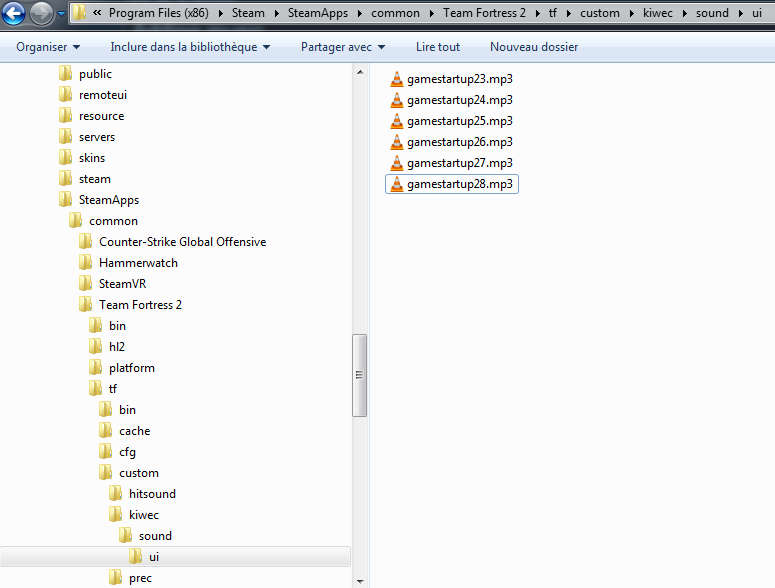Click the Lire tout button
Image resolution: width=775 pixels, height=588 pixels.
[x=438, y=47]
